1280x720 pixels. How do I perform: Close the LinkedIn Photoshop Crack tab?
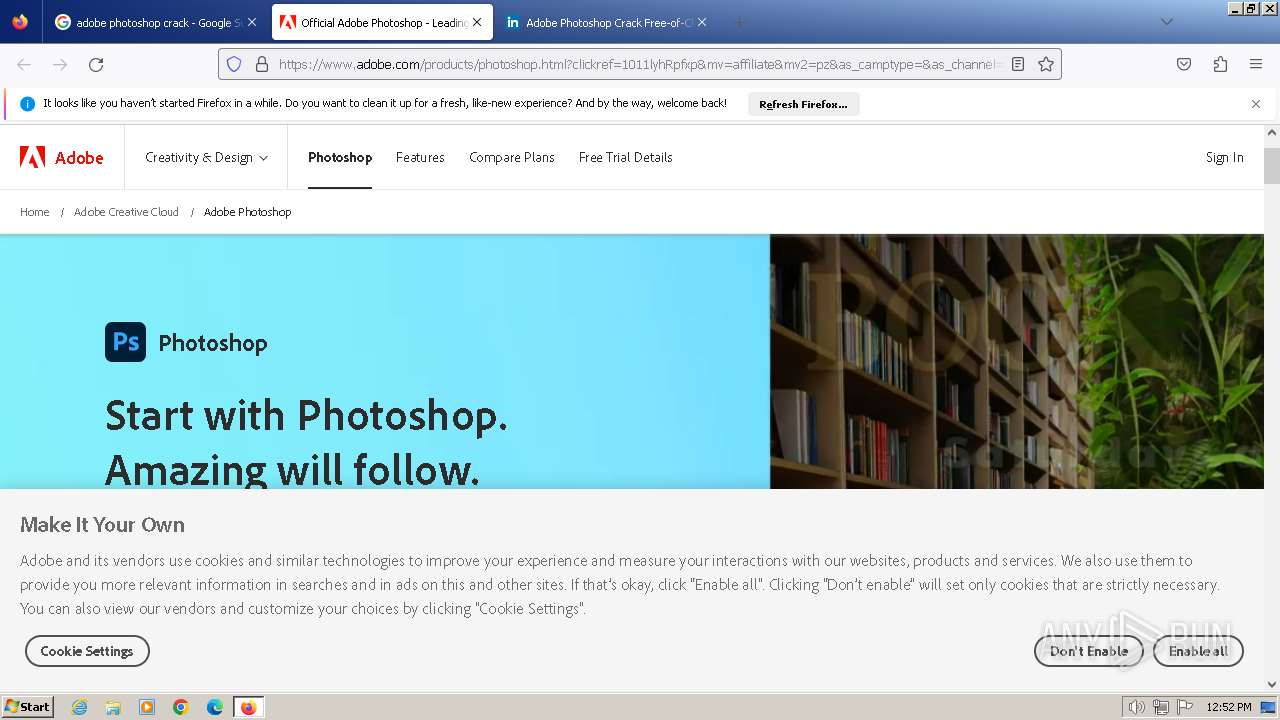tap(702, 22)
